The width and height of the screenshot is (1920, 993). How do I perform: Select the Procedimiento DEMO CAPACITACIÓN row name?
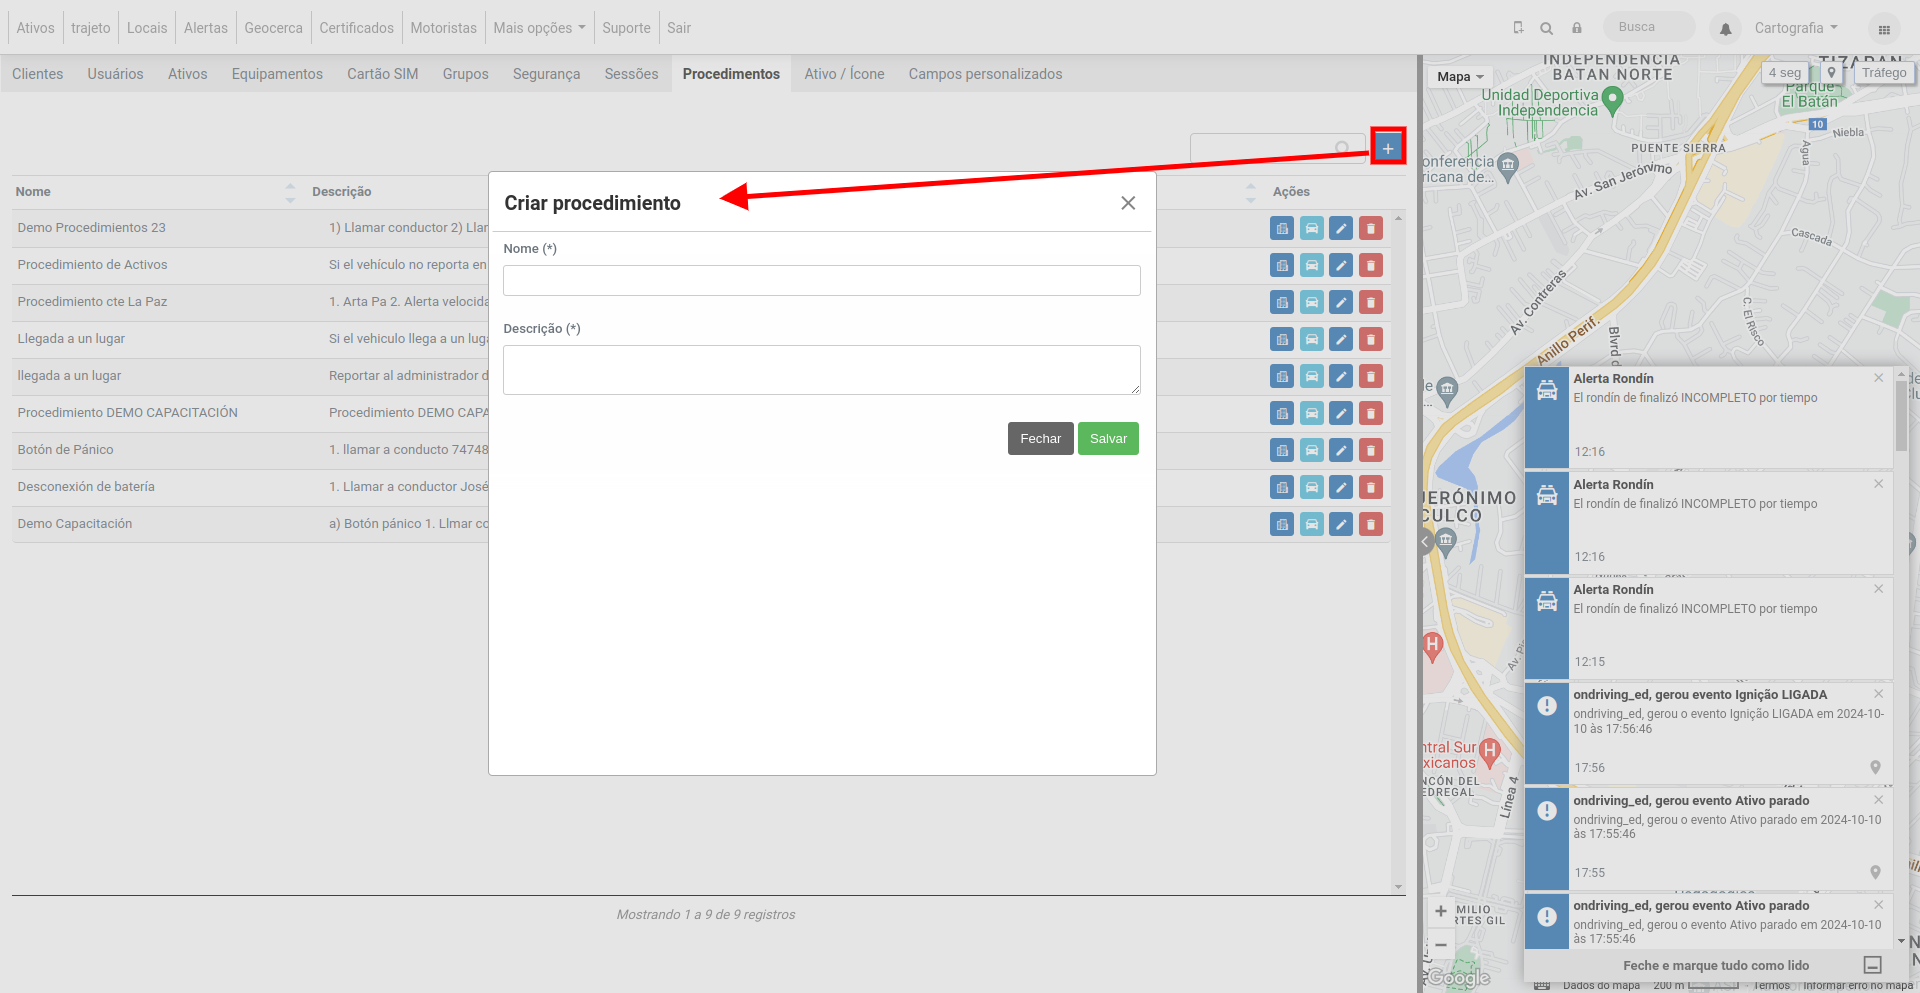(127, 413)
